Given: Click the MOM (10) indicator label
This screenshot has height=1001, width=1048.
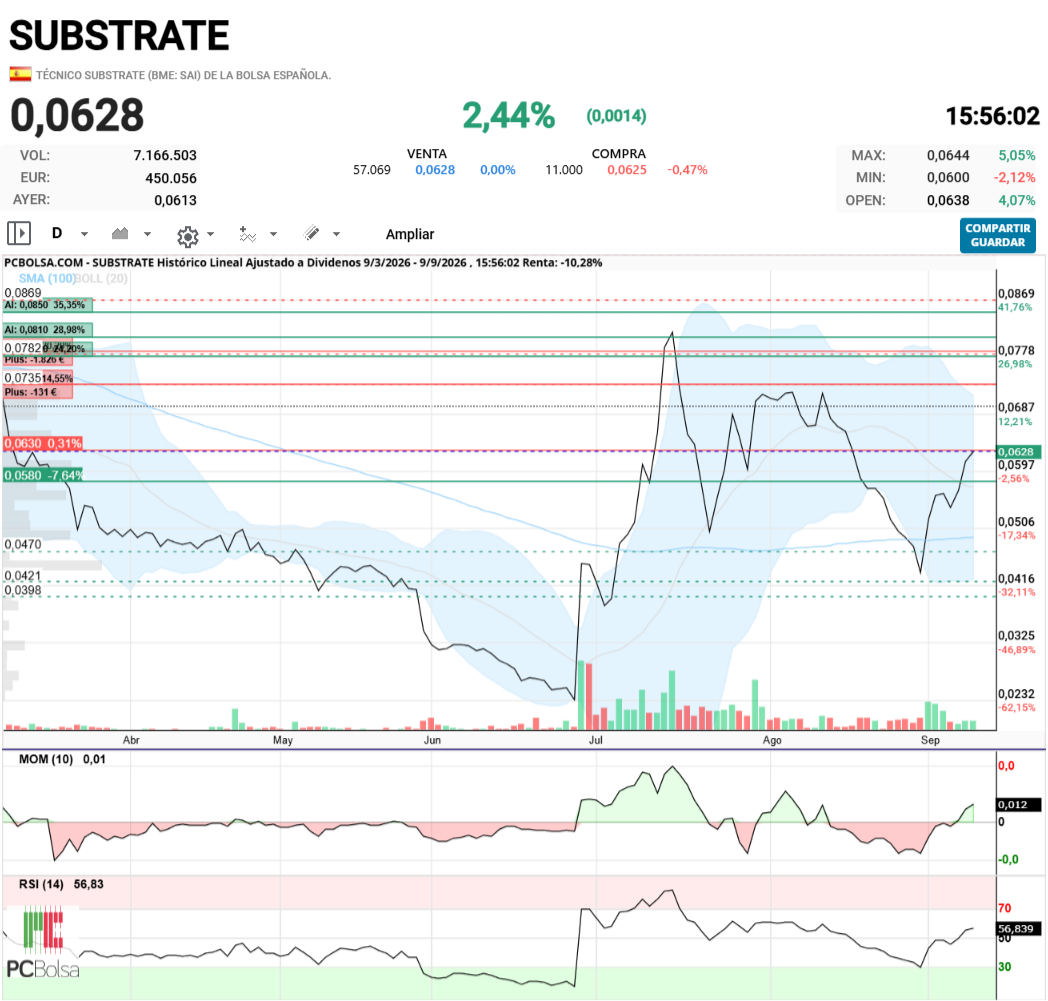Looking at the screenshot, I should 45,759.
